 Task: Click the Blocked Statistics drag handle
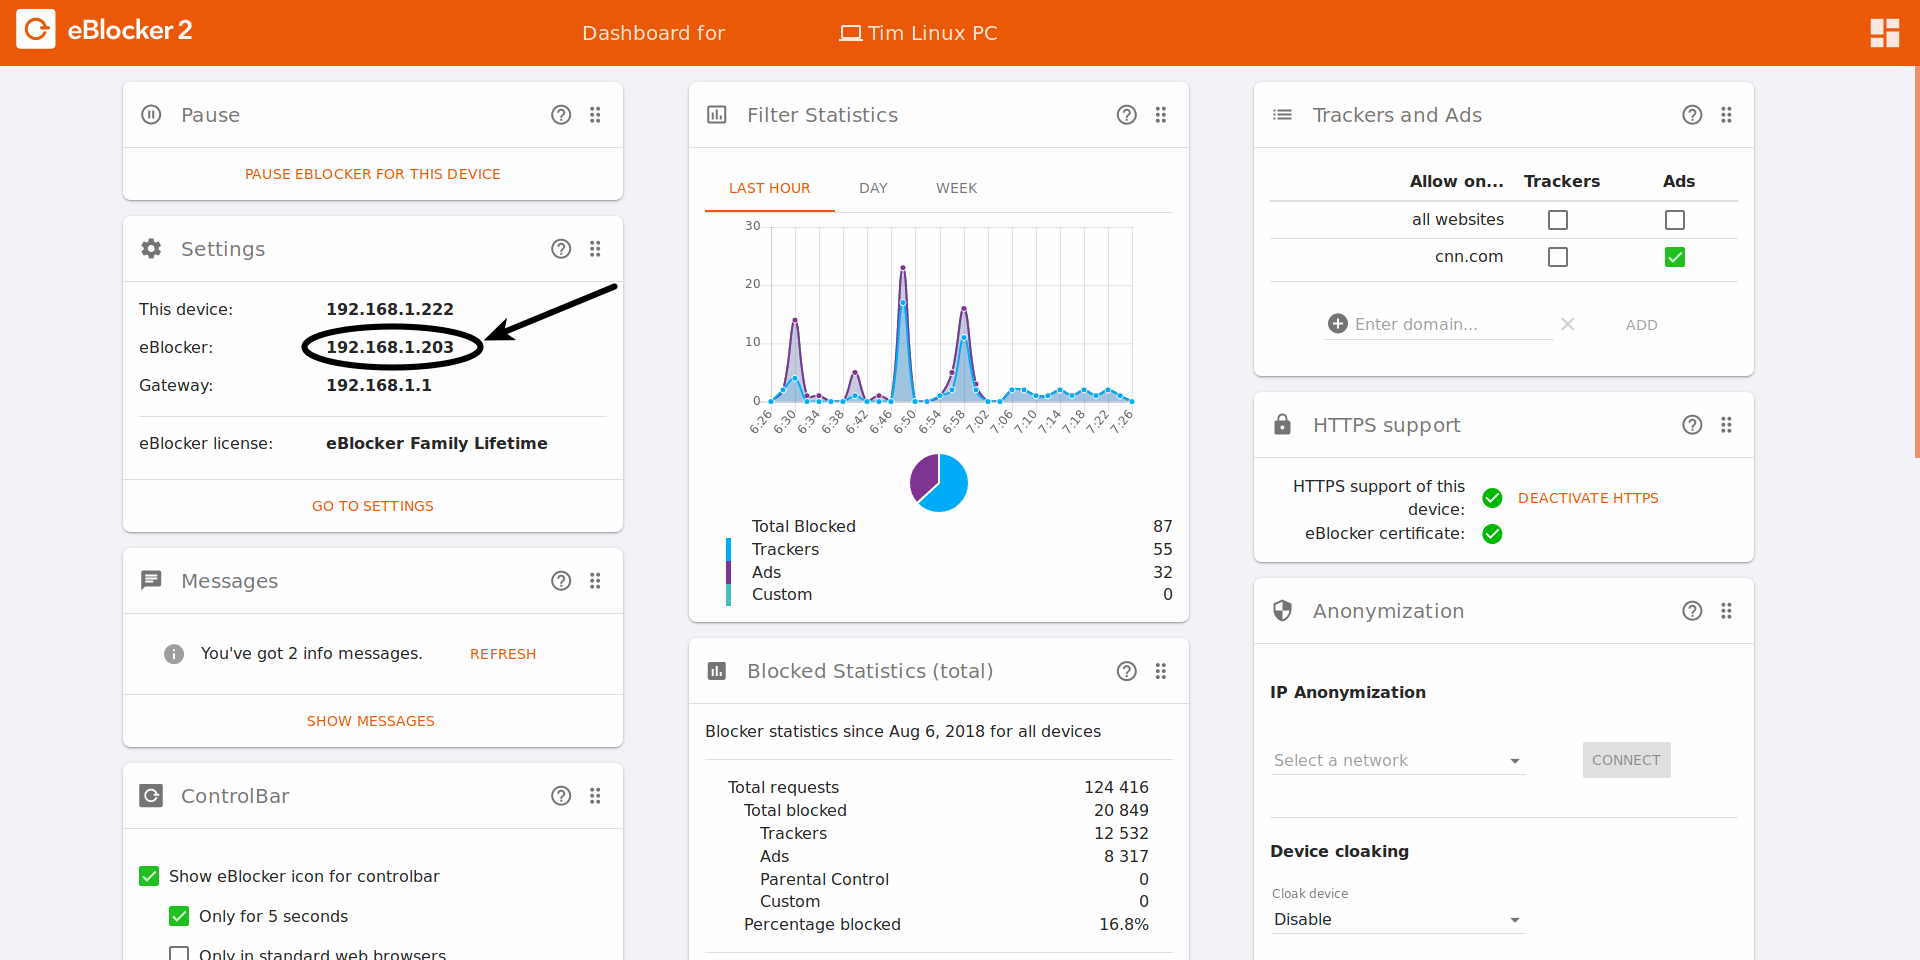coord(1161,671)
